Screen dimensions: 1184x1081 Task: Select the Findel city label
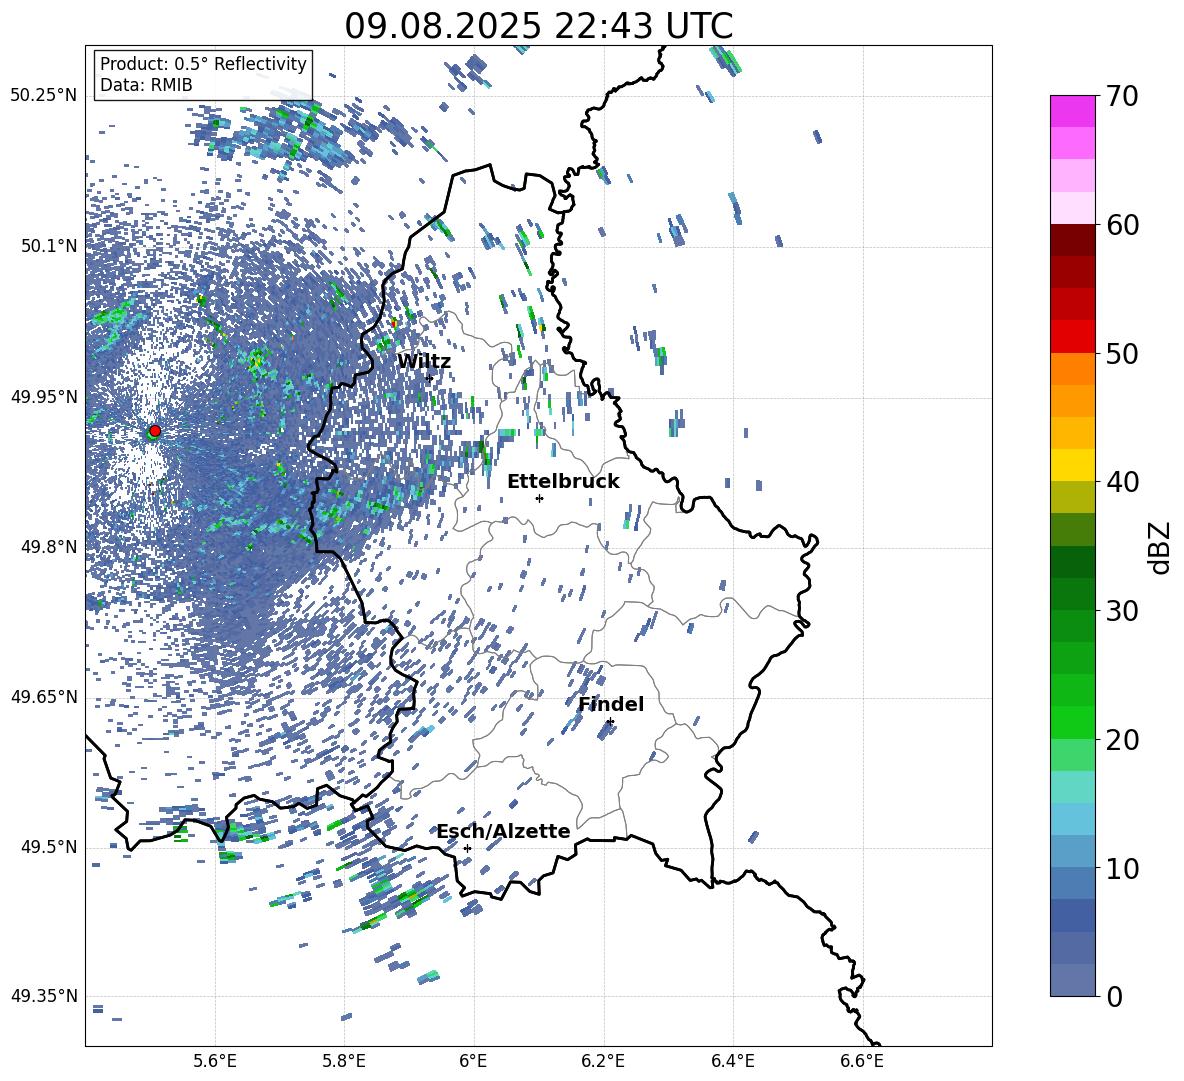[x=611, y=704]
